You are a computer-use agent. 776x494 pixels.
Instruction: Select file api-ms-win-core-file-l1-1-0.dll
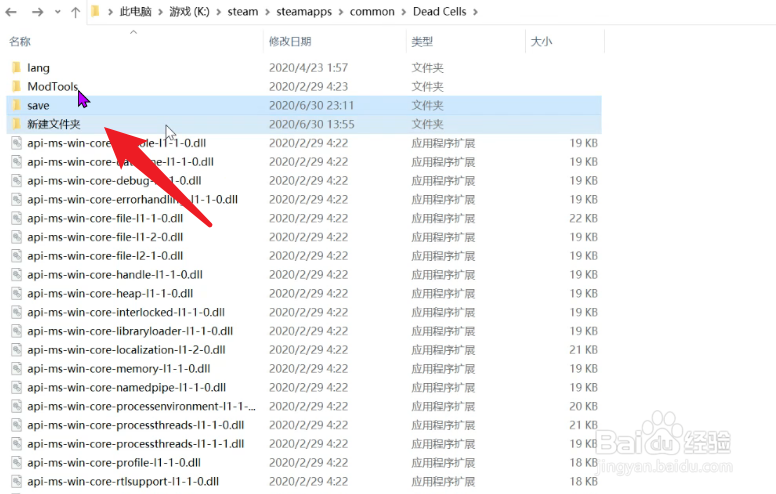pyautogui.click(x=105, y=218)
